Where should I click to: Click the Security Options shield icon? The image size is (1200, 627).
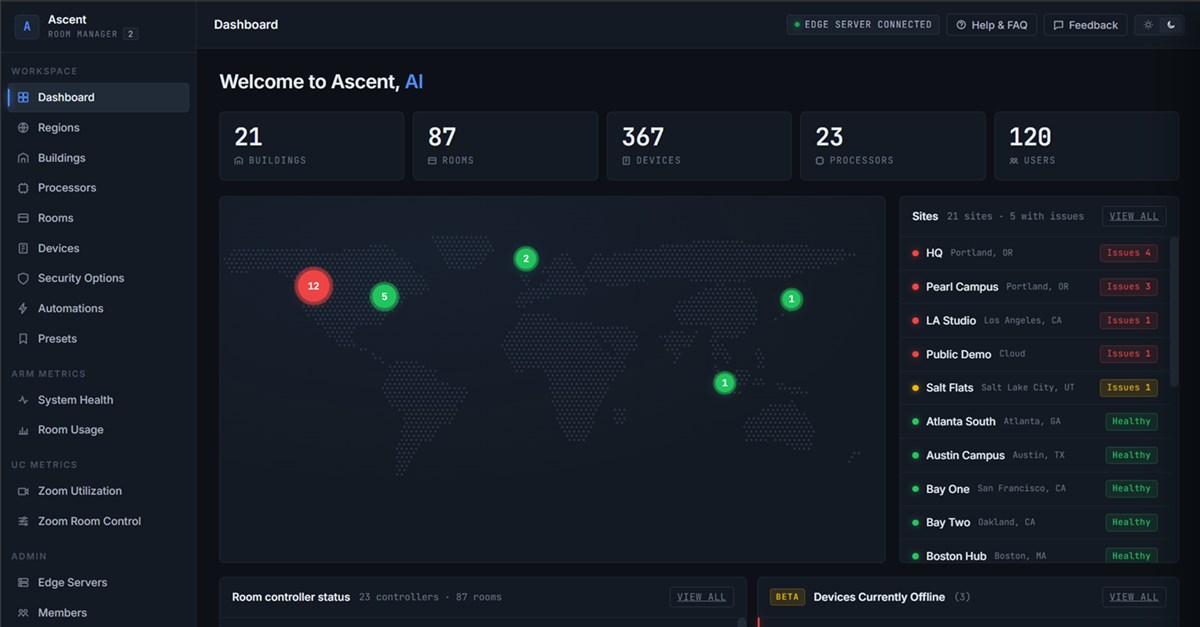click(24, 278)
